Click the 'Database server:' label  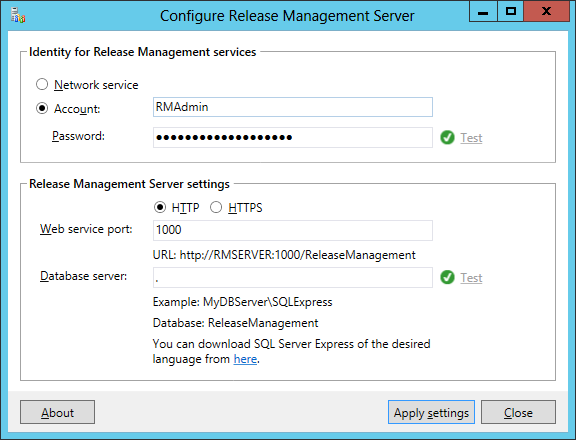click(83, 276)
